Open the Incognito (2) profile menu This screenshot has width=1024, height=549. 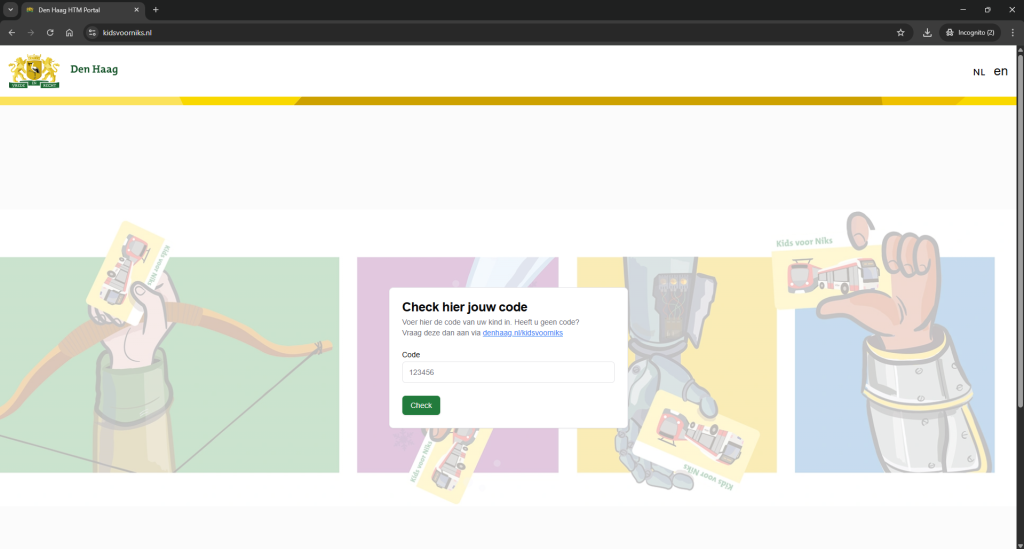969,32
